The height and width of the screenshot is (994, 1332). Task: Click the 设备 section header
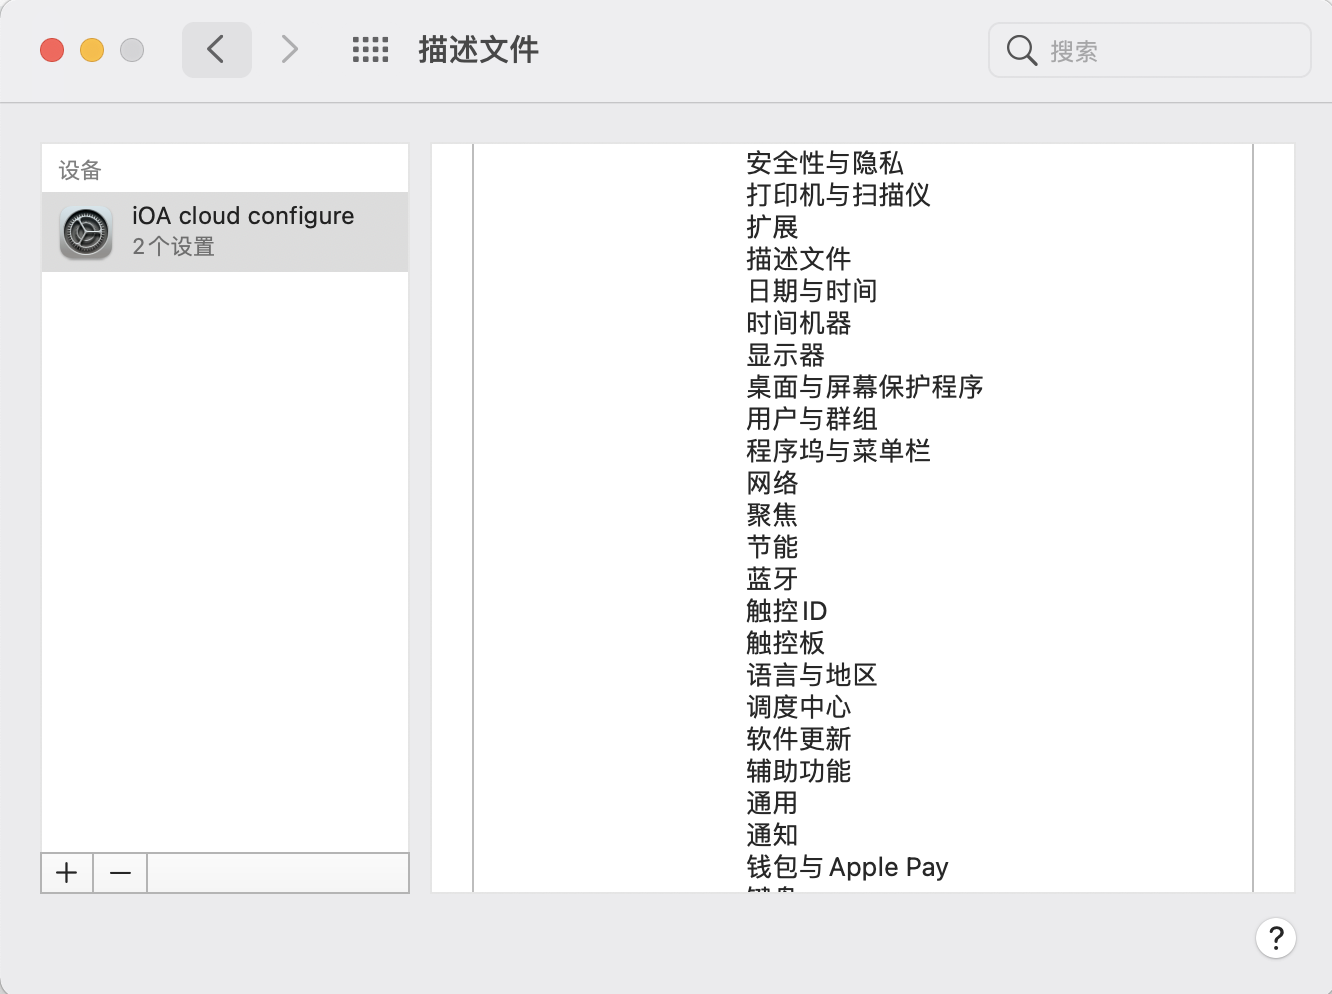[80, 170]
